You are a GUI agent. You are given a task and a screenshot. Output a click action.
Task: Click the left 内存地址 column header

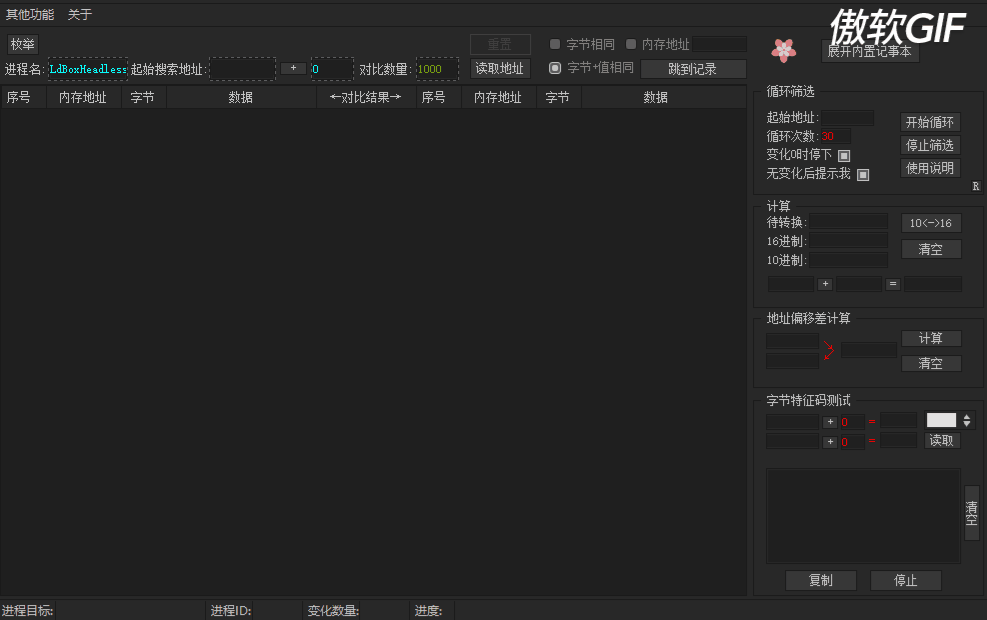coord(84,98)
